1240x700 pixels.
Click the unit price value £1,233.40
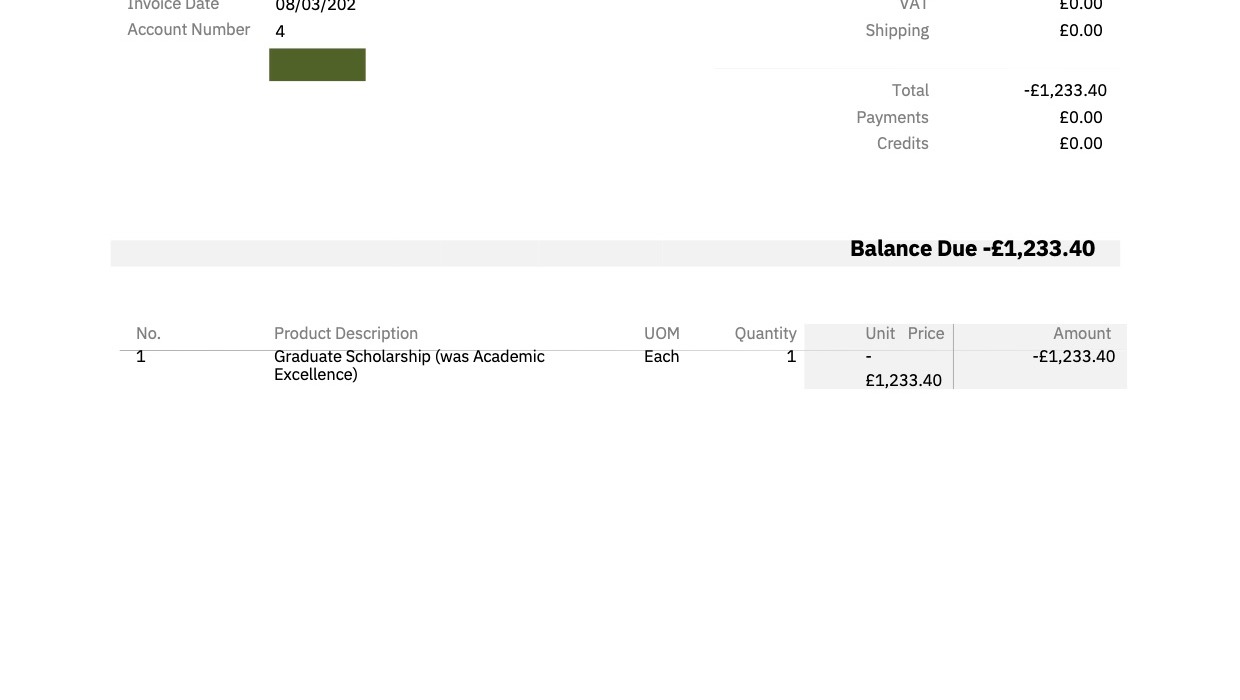(904, 380)
